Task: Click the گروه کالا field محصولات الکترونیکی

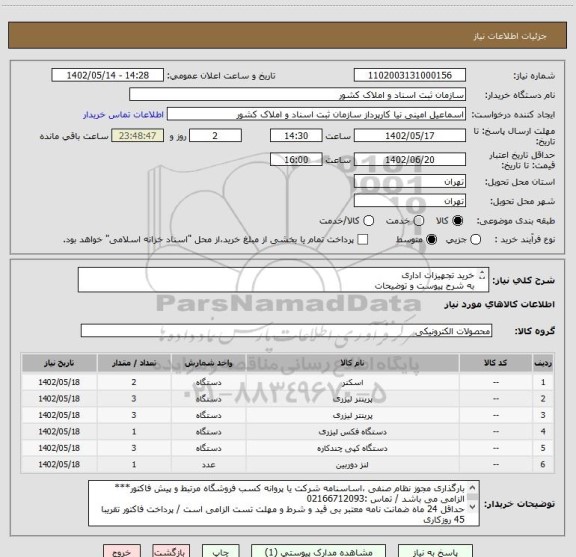Action: 286,331
